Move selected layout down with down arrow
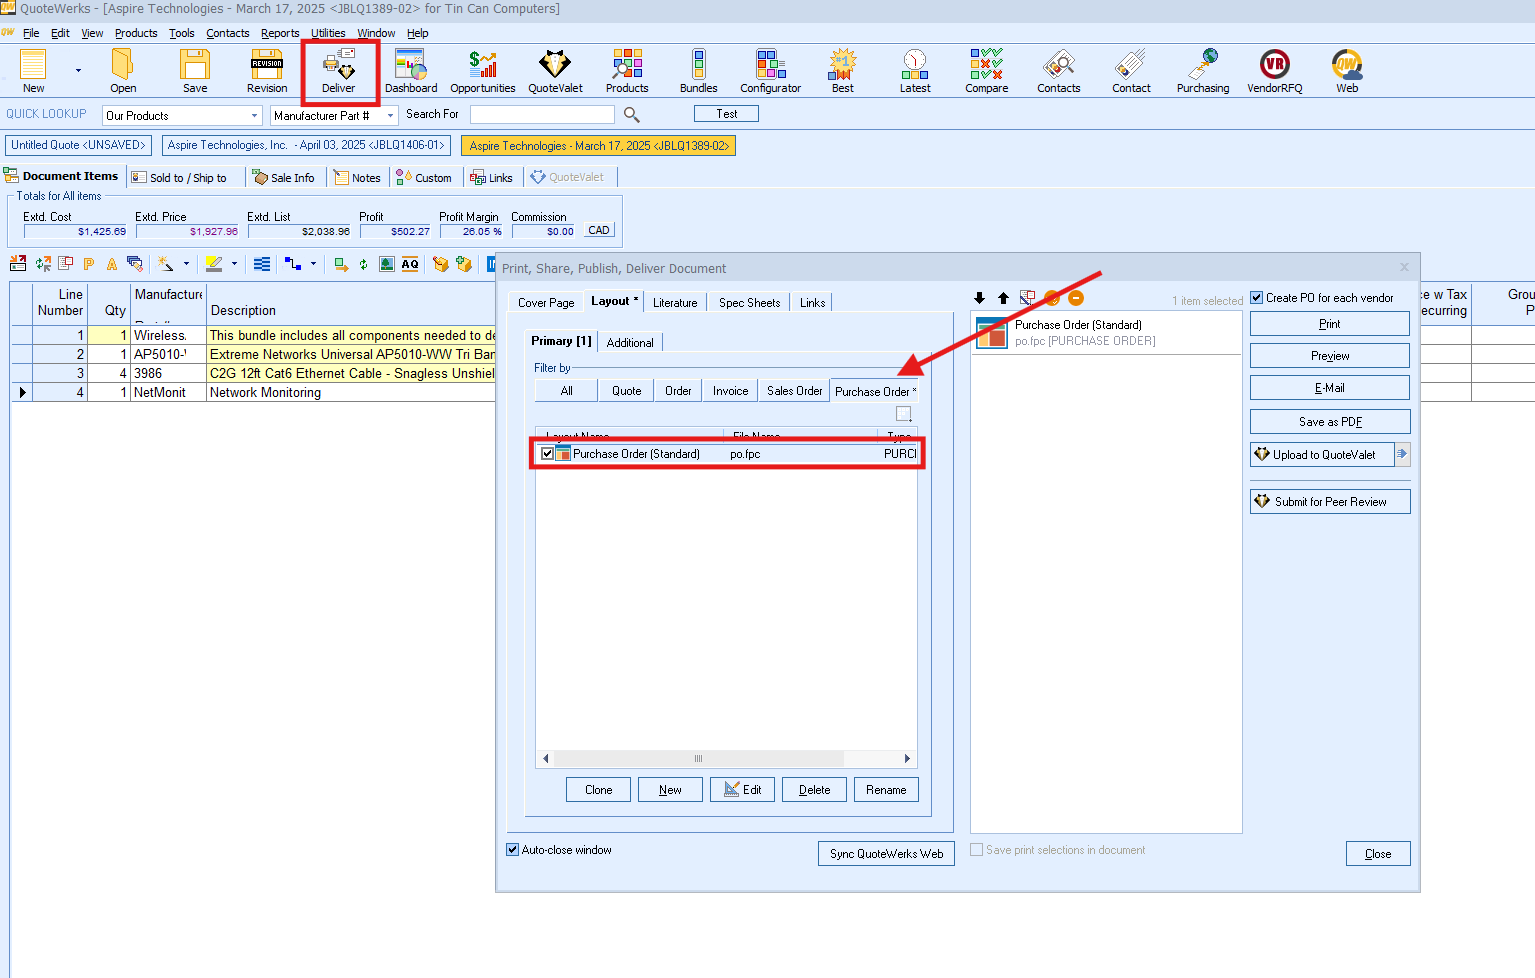Viewport: 1535px width, 978px height. tap(979, 298)
